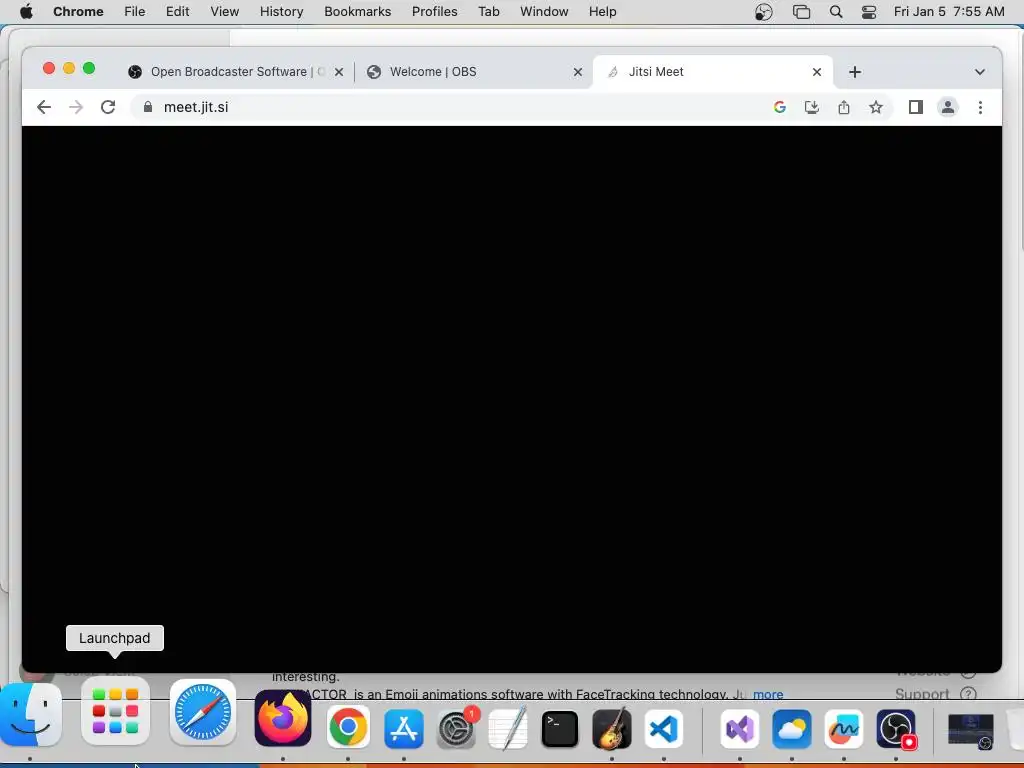
Task: Open the Google icon in address bar
Action: [779, 107]
